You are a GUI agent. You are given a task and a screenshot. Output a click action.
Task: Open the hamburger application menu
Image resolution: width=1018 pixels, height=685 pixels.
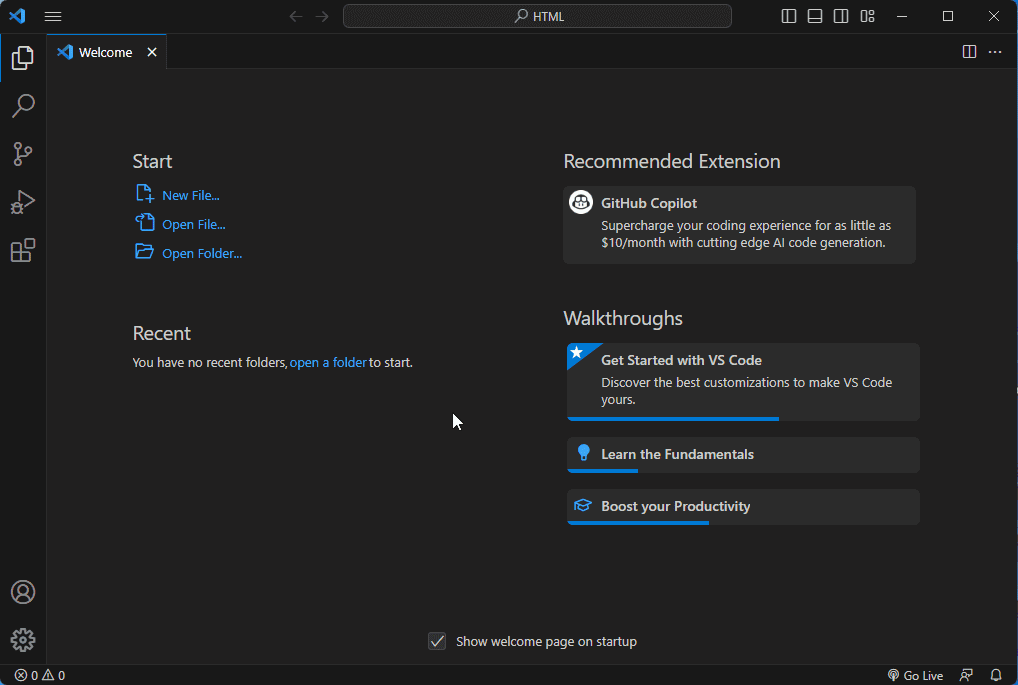coord(53,16)
